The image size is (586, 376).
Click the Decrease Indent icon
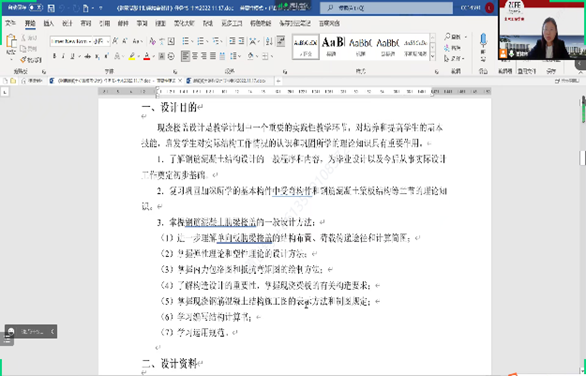[232, 41]
